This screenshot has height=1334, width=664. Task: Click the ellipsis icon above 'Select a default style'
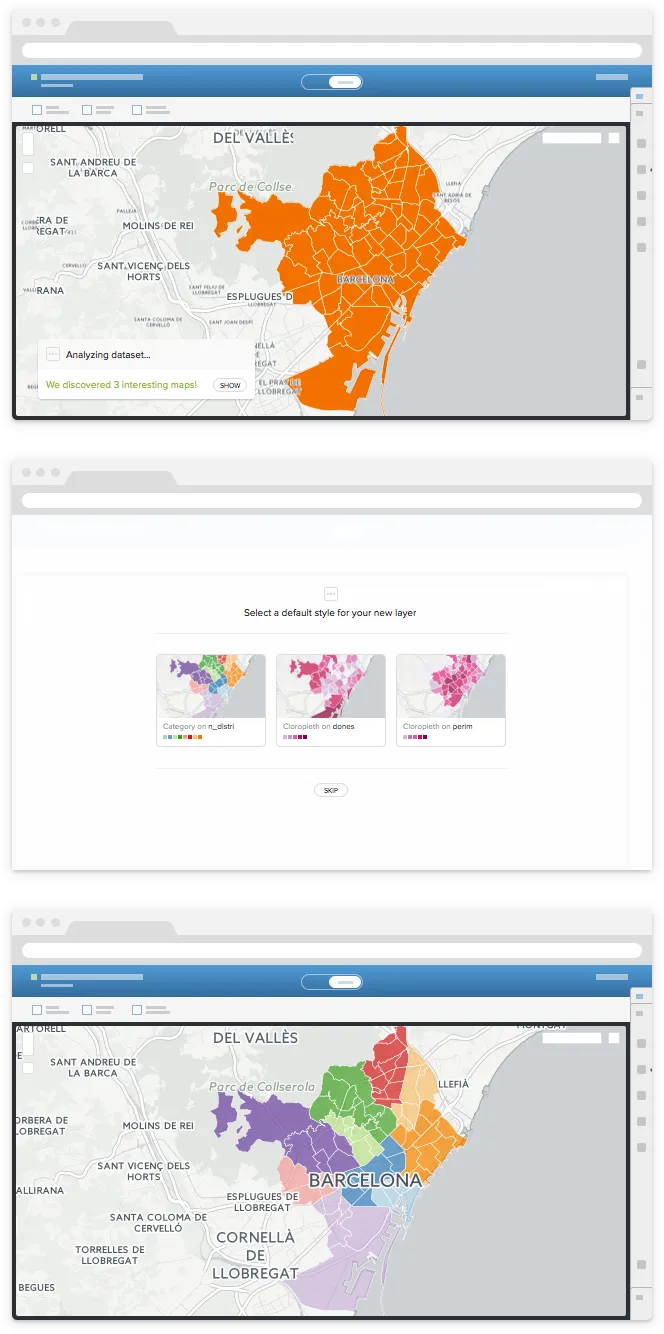(x=331, y=594)
